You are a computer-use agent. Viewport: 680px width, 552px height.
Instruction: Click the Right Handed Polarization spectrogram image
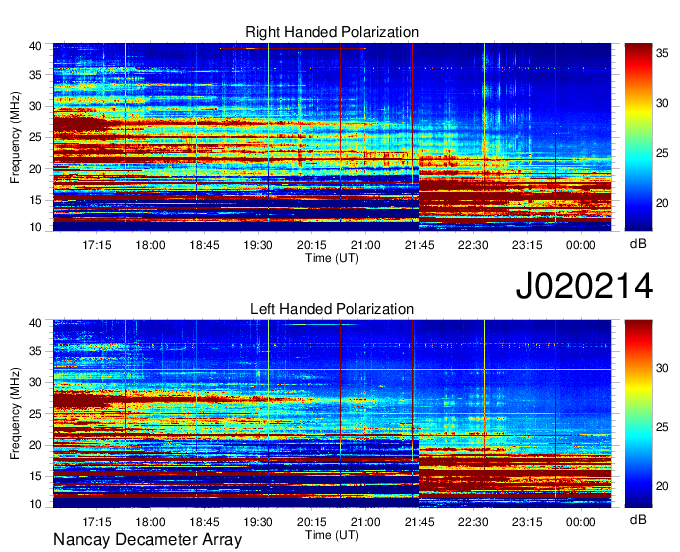point(332,137)
